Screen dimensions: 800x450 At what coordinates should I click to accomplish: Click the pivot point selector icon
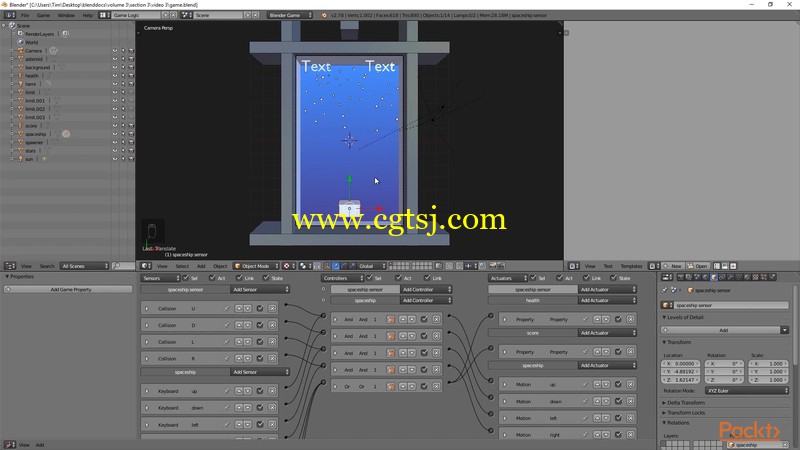(x=305, y=266)
